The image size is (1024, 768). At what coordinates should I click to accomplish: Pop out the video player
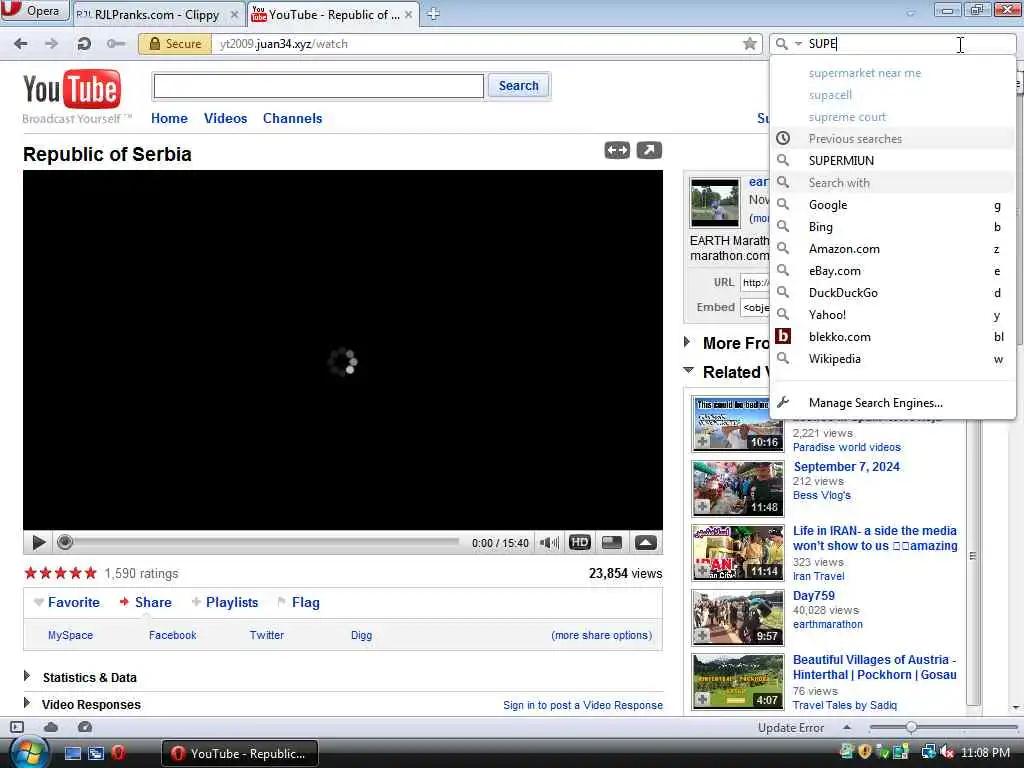[x=649, y=150]
